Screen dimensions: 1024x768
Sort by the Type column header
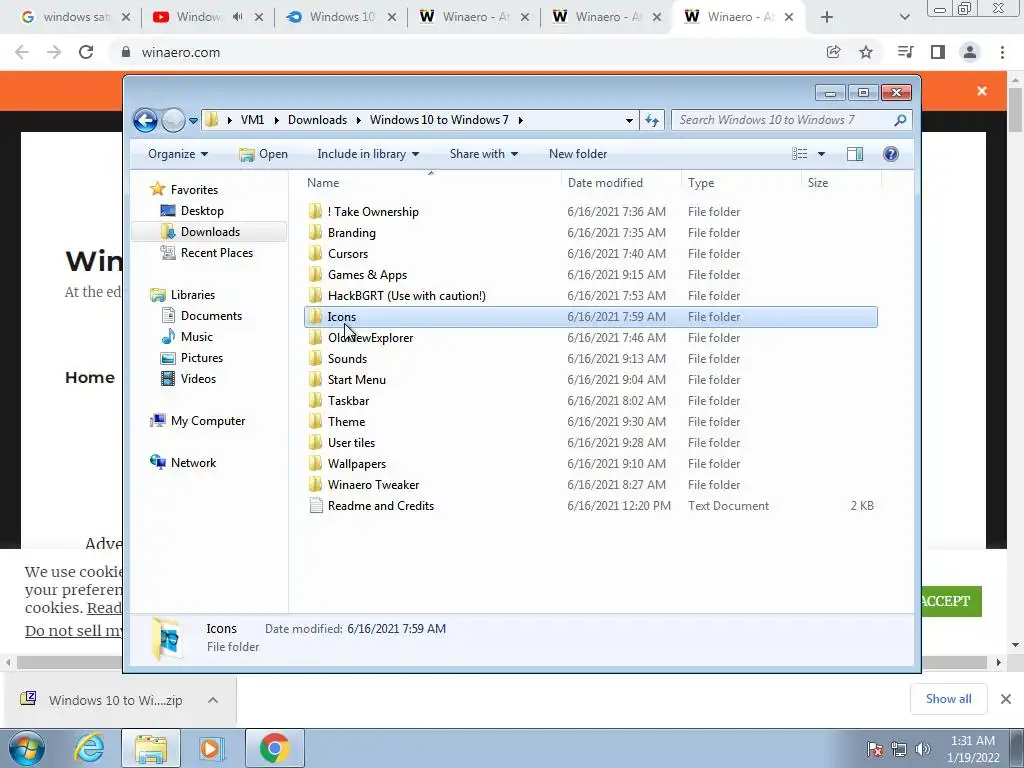pos(741,184)
